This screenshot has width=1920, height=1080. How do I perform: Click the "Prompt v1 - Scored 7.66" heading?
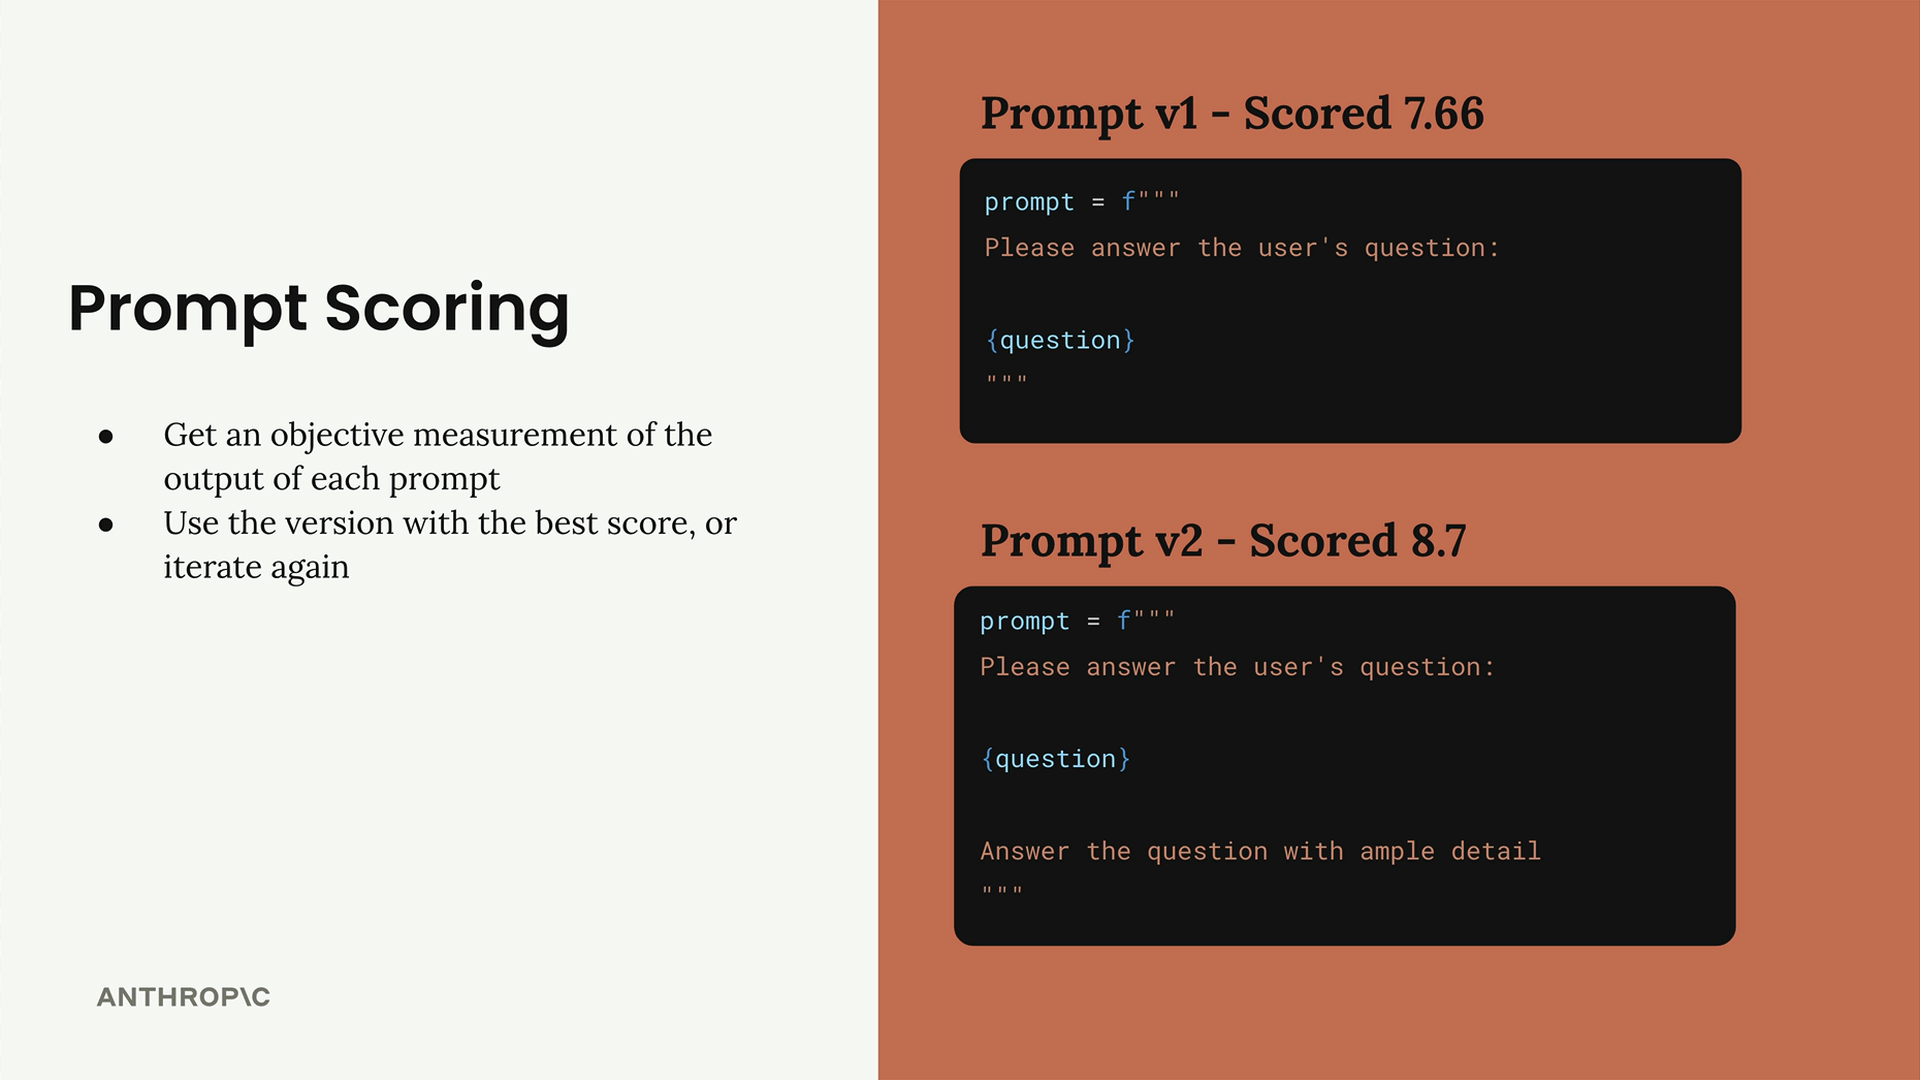click(1231, 113)
